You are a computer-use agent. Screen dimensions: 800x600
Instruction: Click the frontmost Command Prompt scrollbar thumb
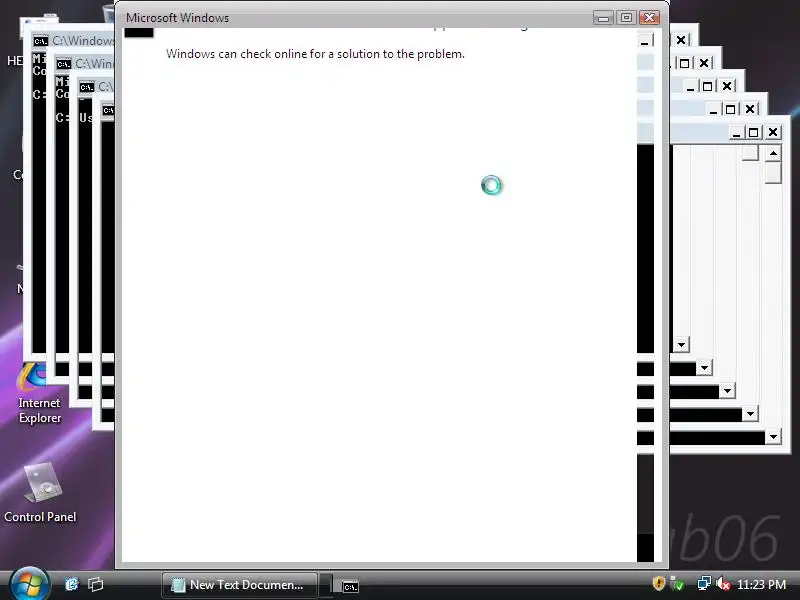[773, 172]
